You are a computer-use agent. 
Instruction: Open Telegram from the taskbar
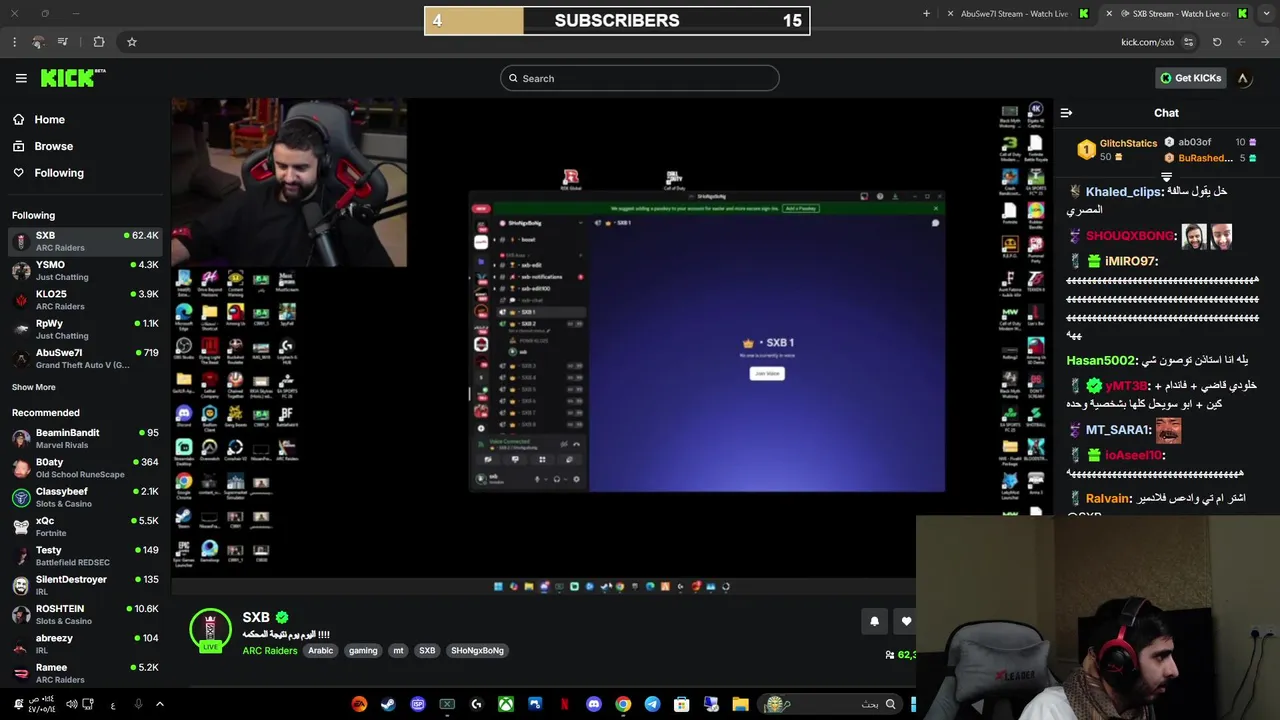(652, 704)
